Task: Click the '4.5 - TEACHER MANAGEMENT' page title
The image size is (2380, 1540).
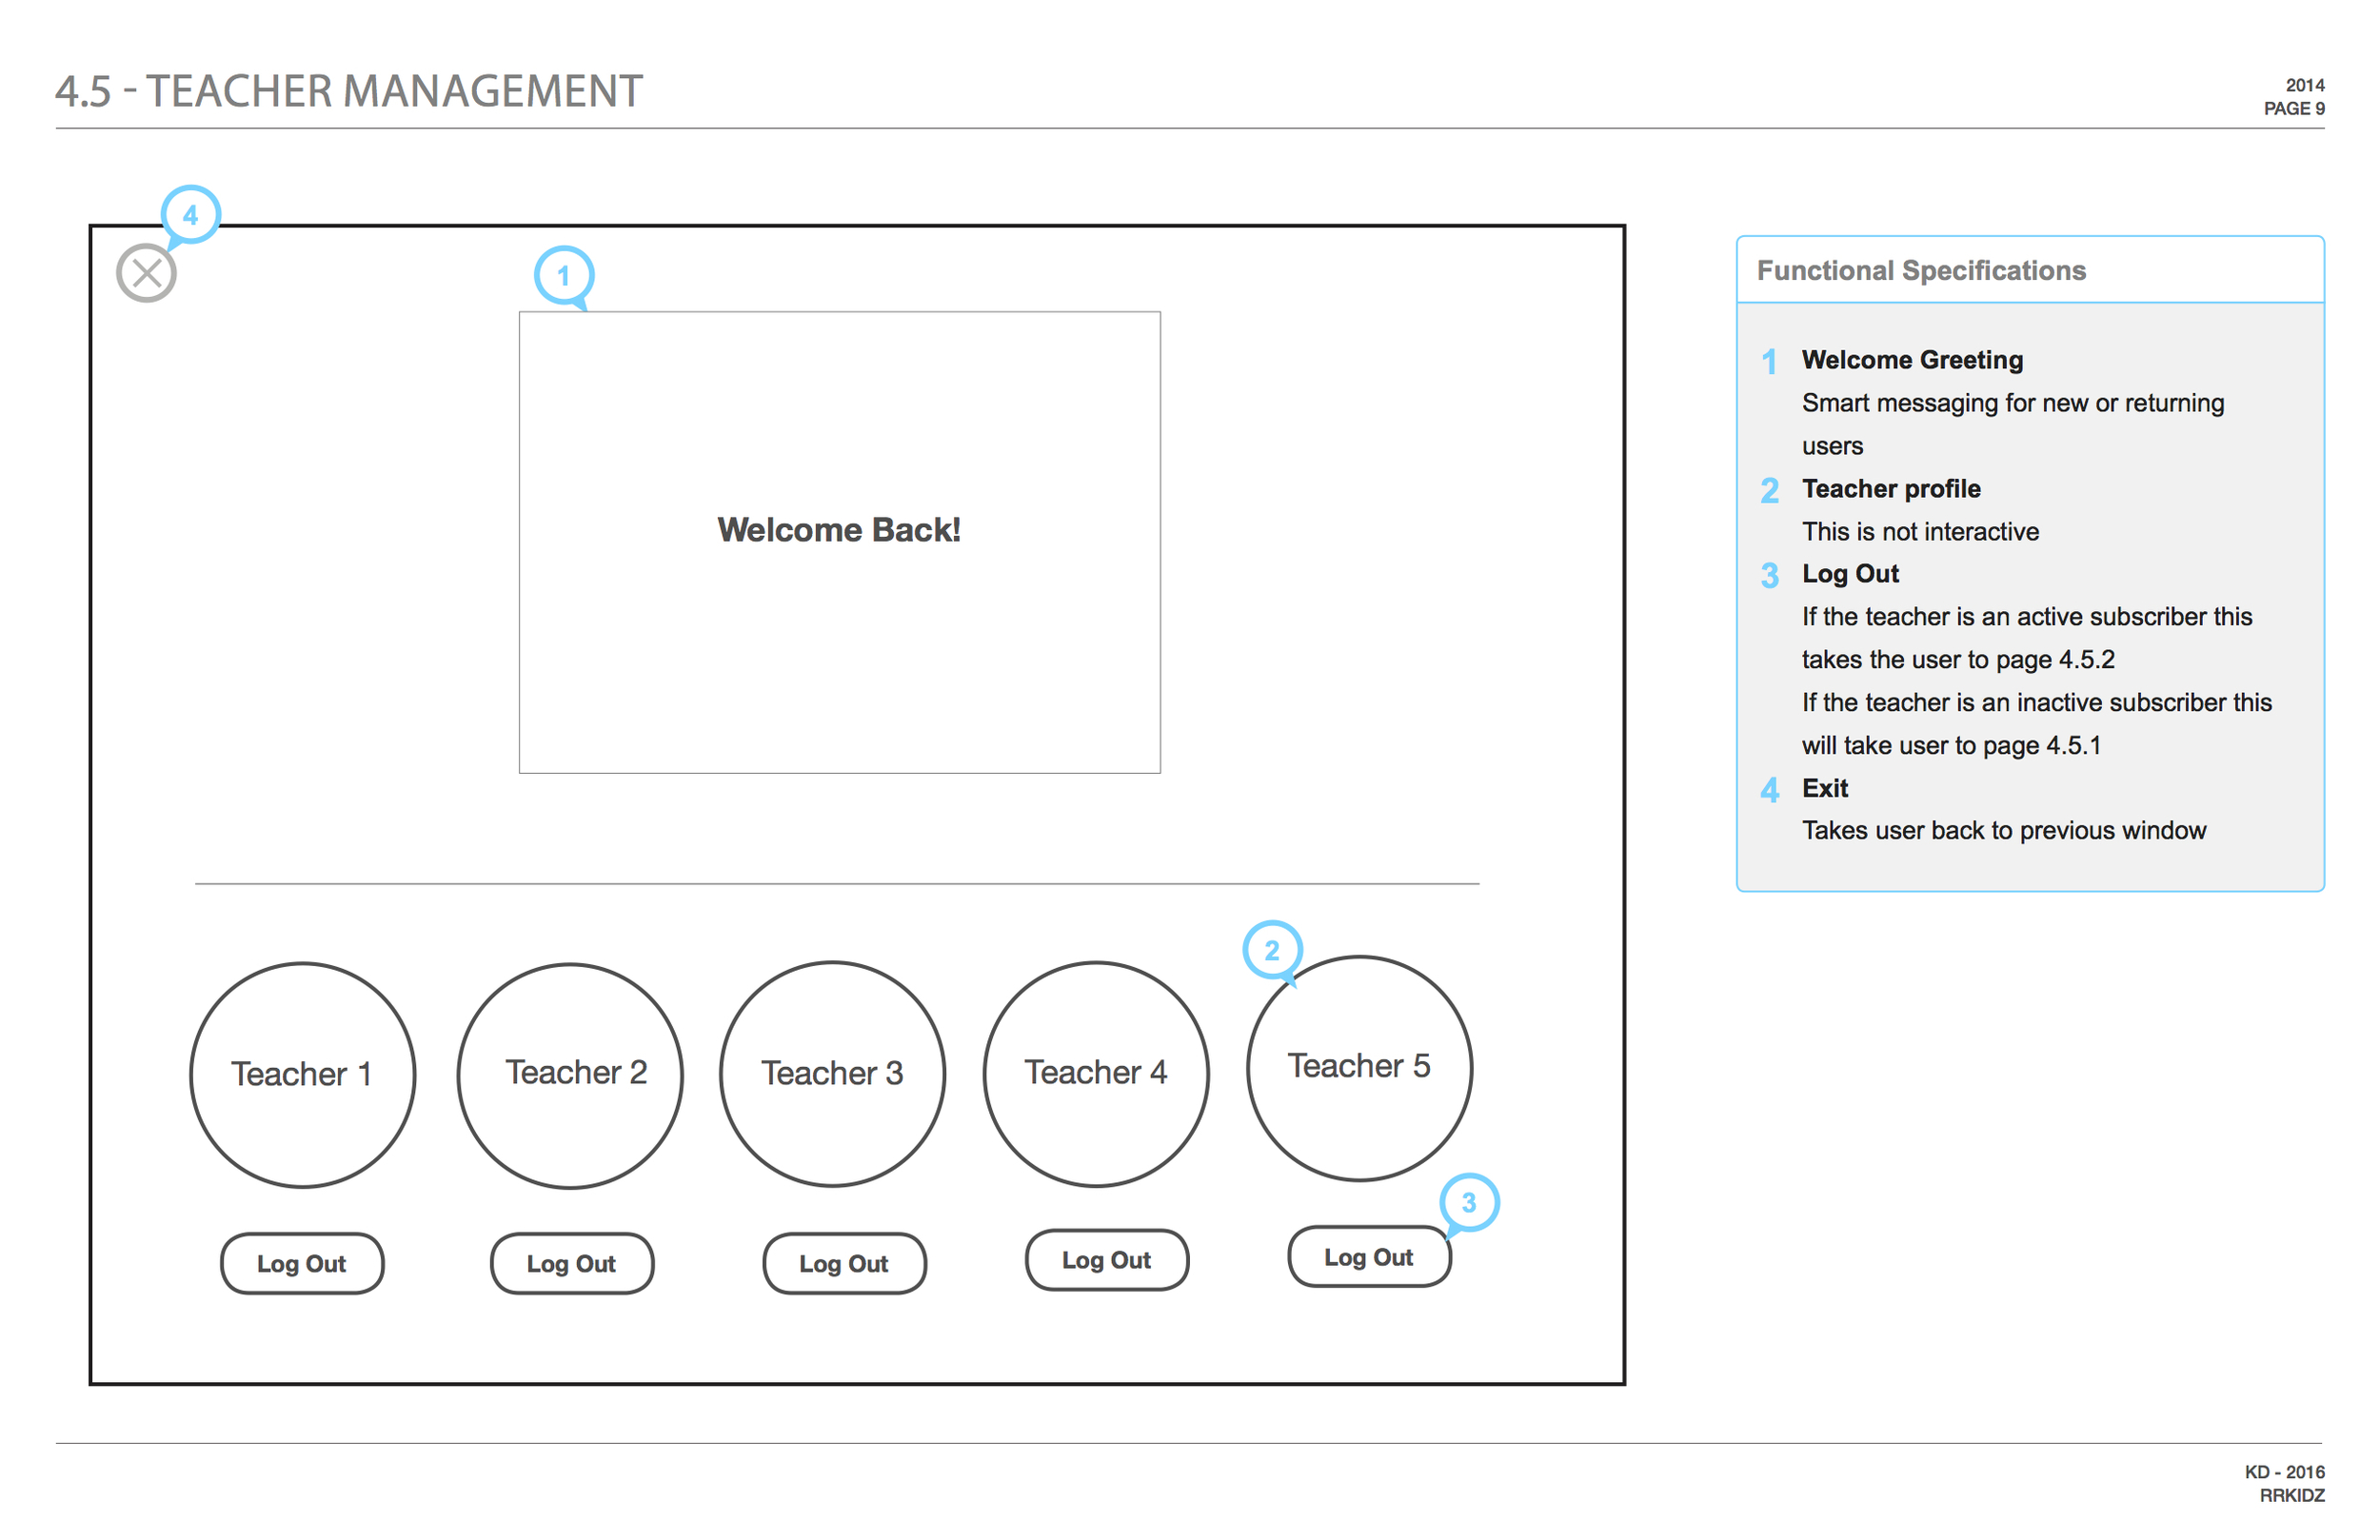Action: pos(349,91)
